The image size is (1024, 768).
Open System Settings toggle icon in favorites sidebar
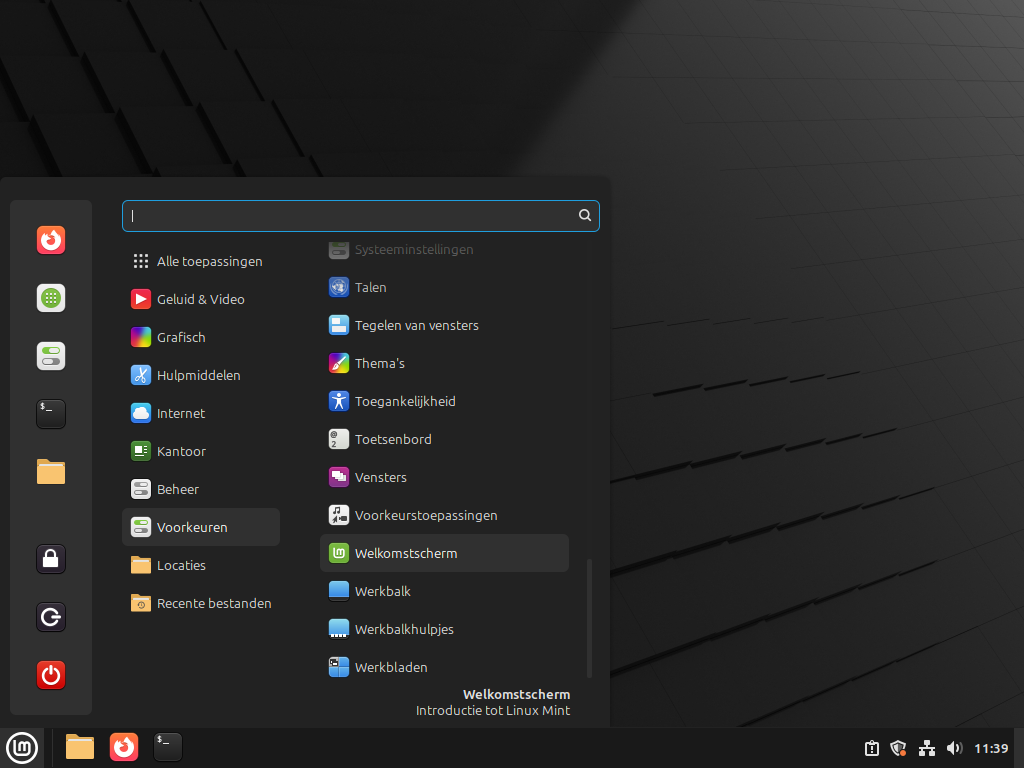tap(51, 357)
